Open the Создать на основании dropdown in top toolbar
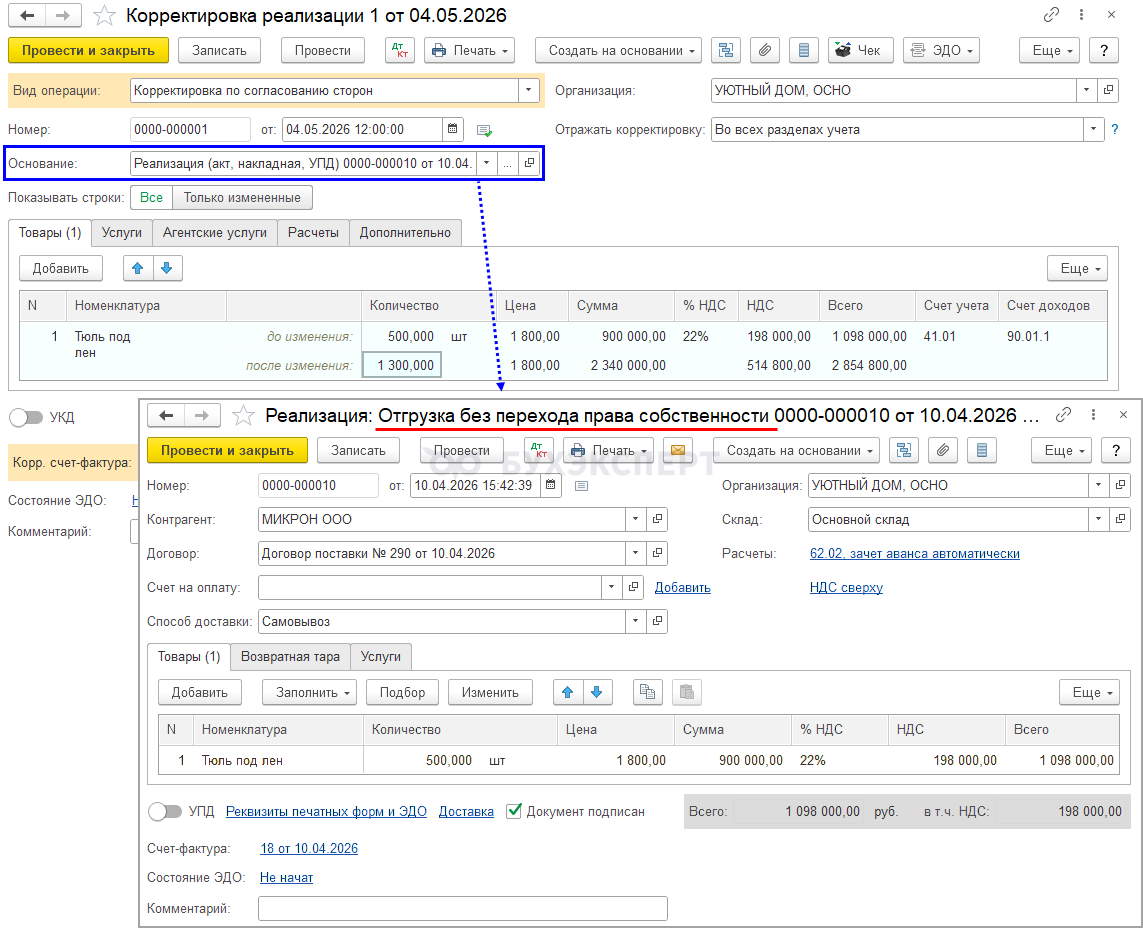Screen dimensions: 1143x928 (x=618, y=50)
